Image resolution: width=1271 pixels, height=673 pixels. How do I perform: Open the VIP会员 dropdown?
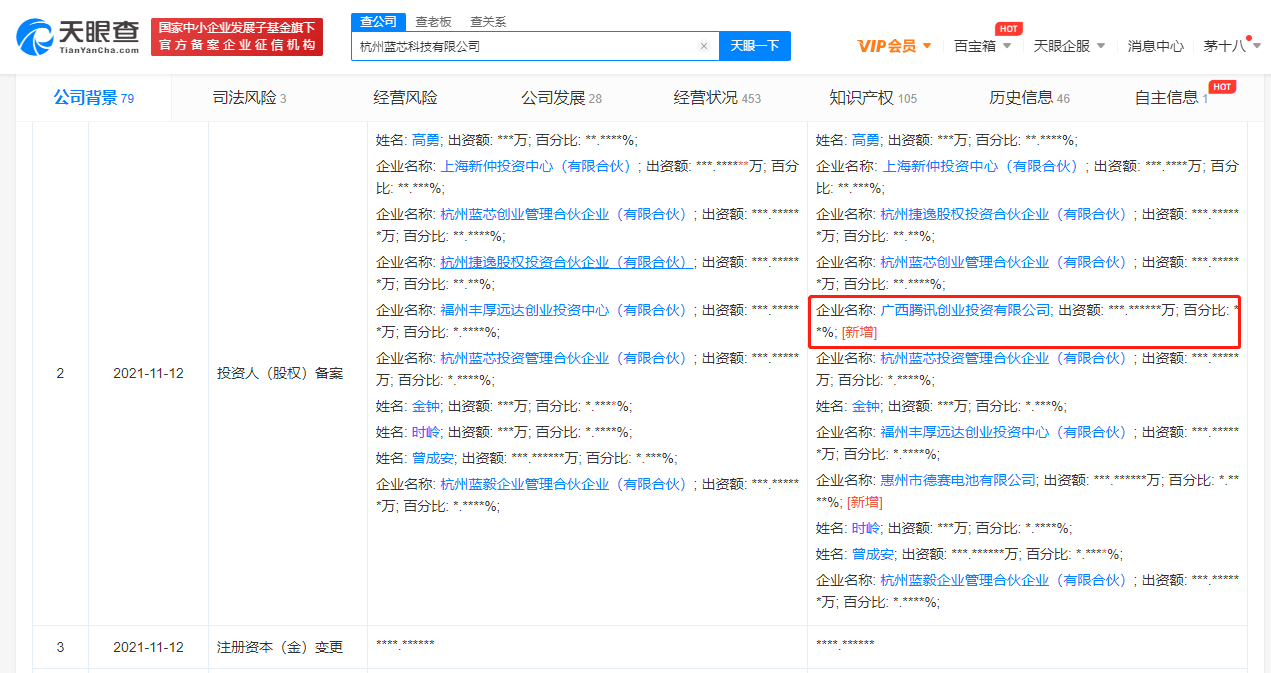point(894,46)
